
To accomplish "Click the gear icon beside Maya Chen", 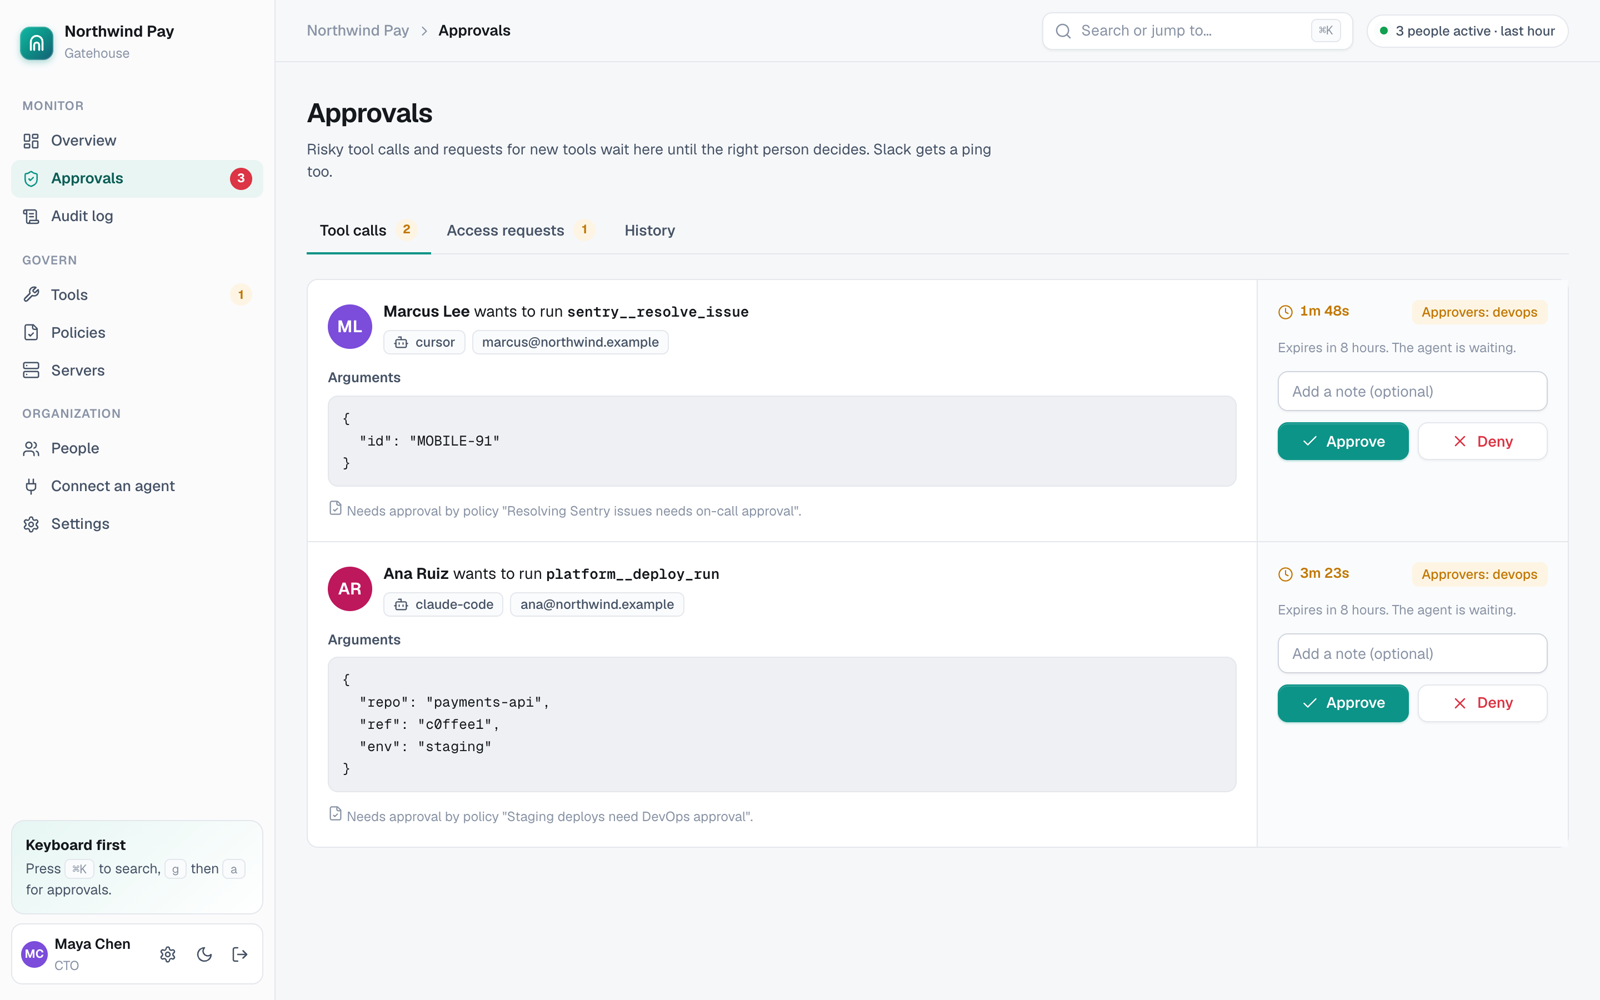I will [x=168, y=955].
